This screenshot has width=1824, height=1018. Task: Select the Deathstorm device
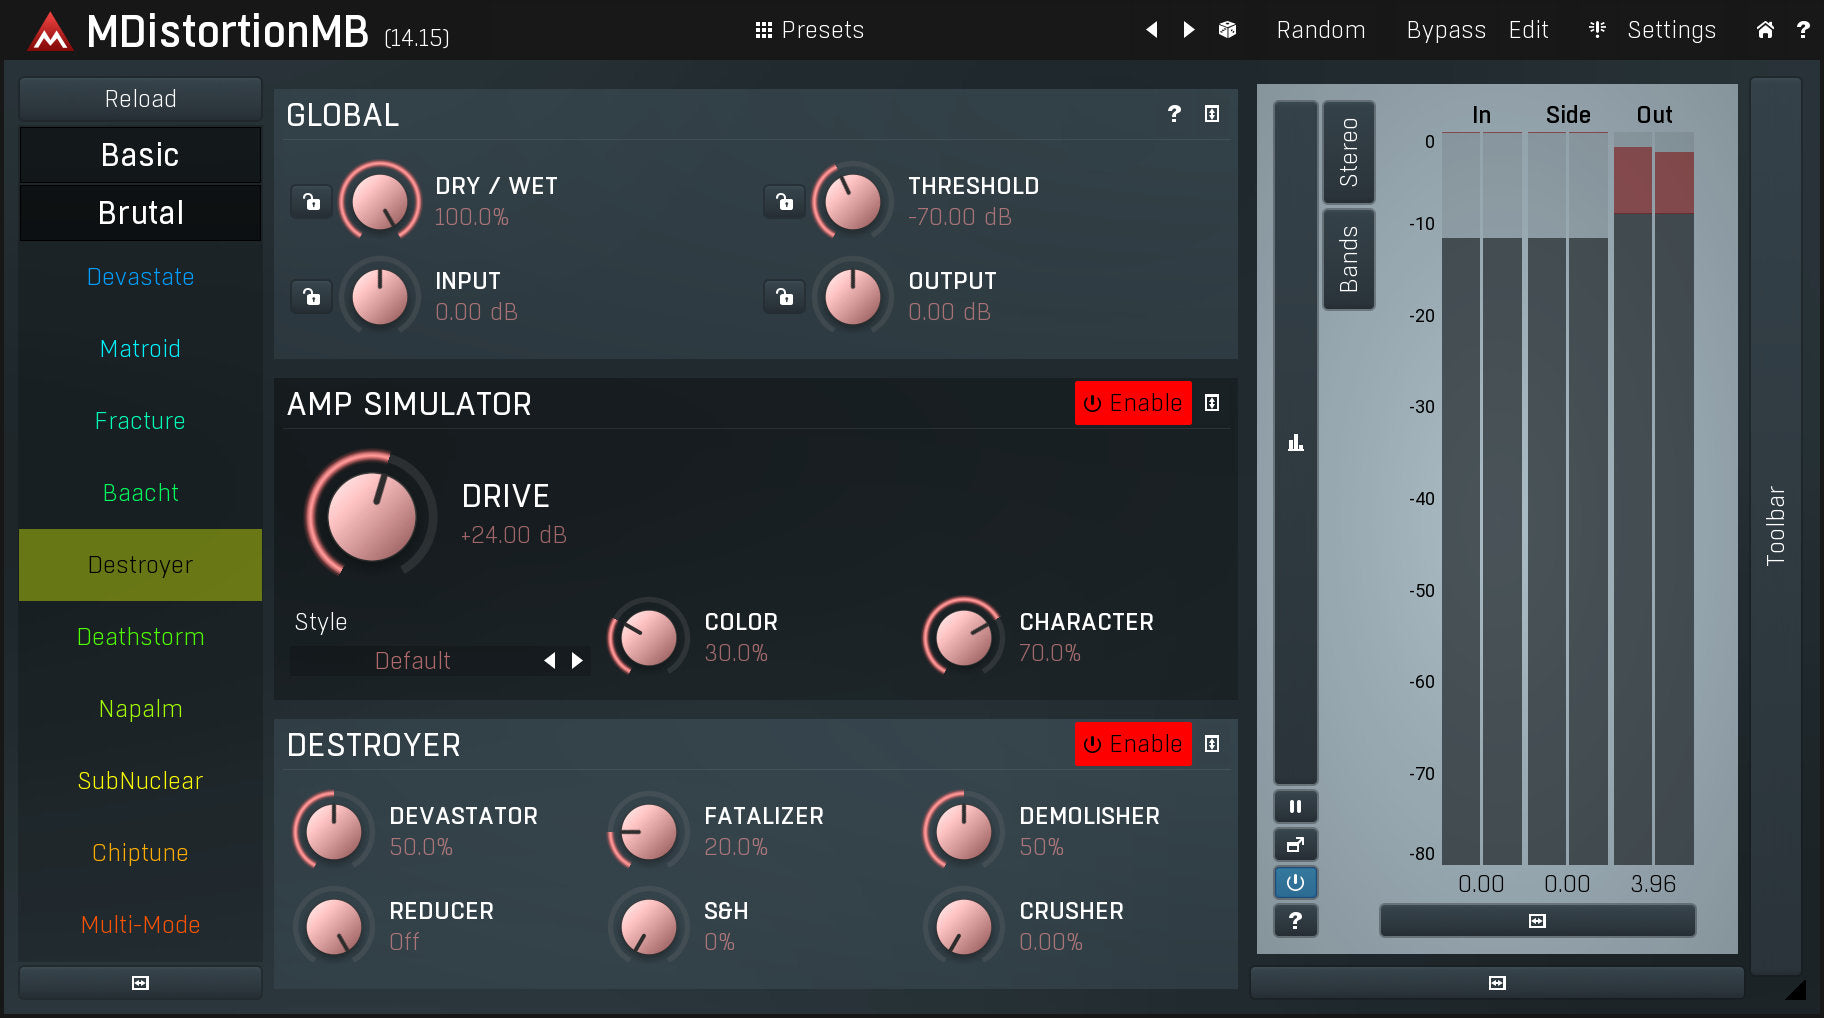pyautogui.click(x=140, y=637)
